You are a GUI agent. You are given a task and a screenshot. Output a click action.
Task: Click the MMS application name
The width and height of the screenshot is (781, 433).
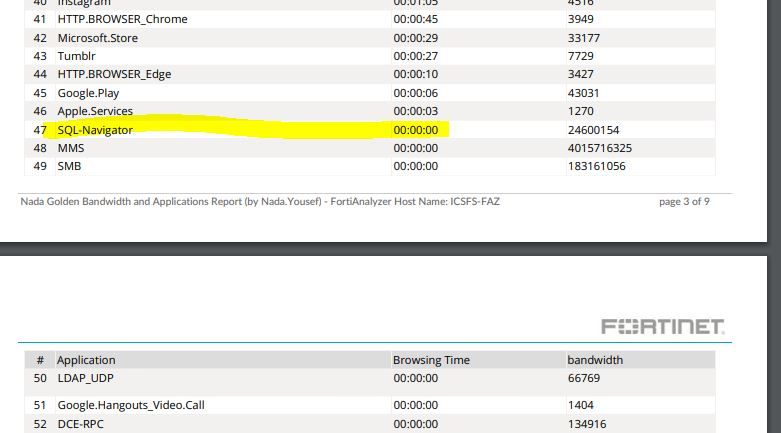pos(71,148)
